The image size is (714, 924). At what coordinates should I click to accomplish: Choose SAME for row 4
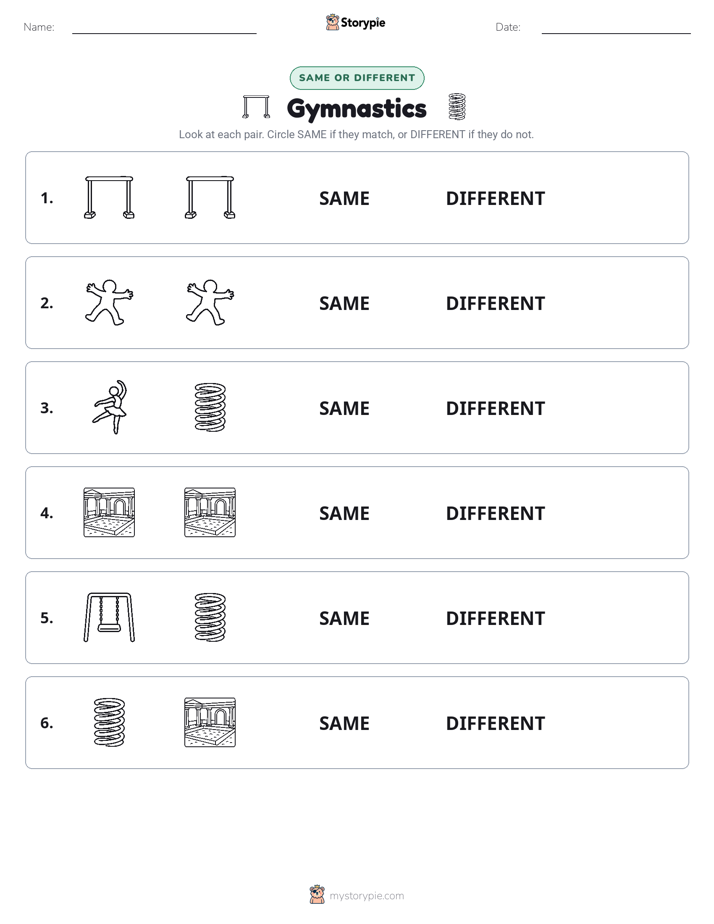click(344, 513)
